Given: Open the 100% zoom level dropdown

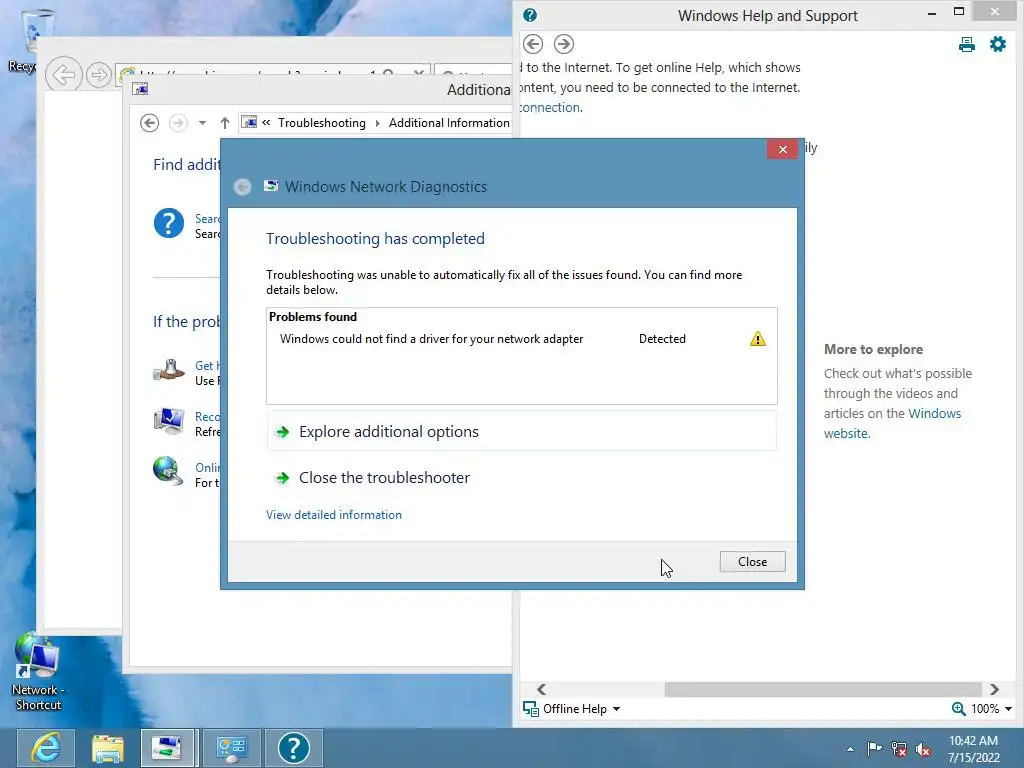Looking at the screenshot, I should pyautogui.click(x=991, y=709).
